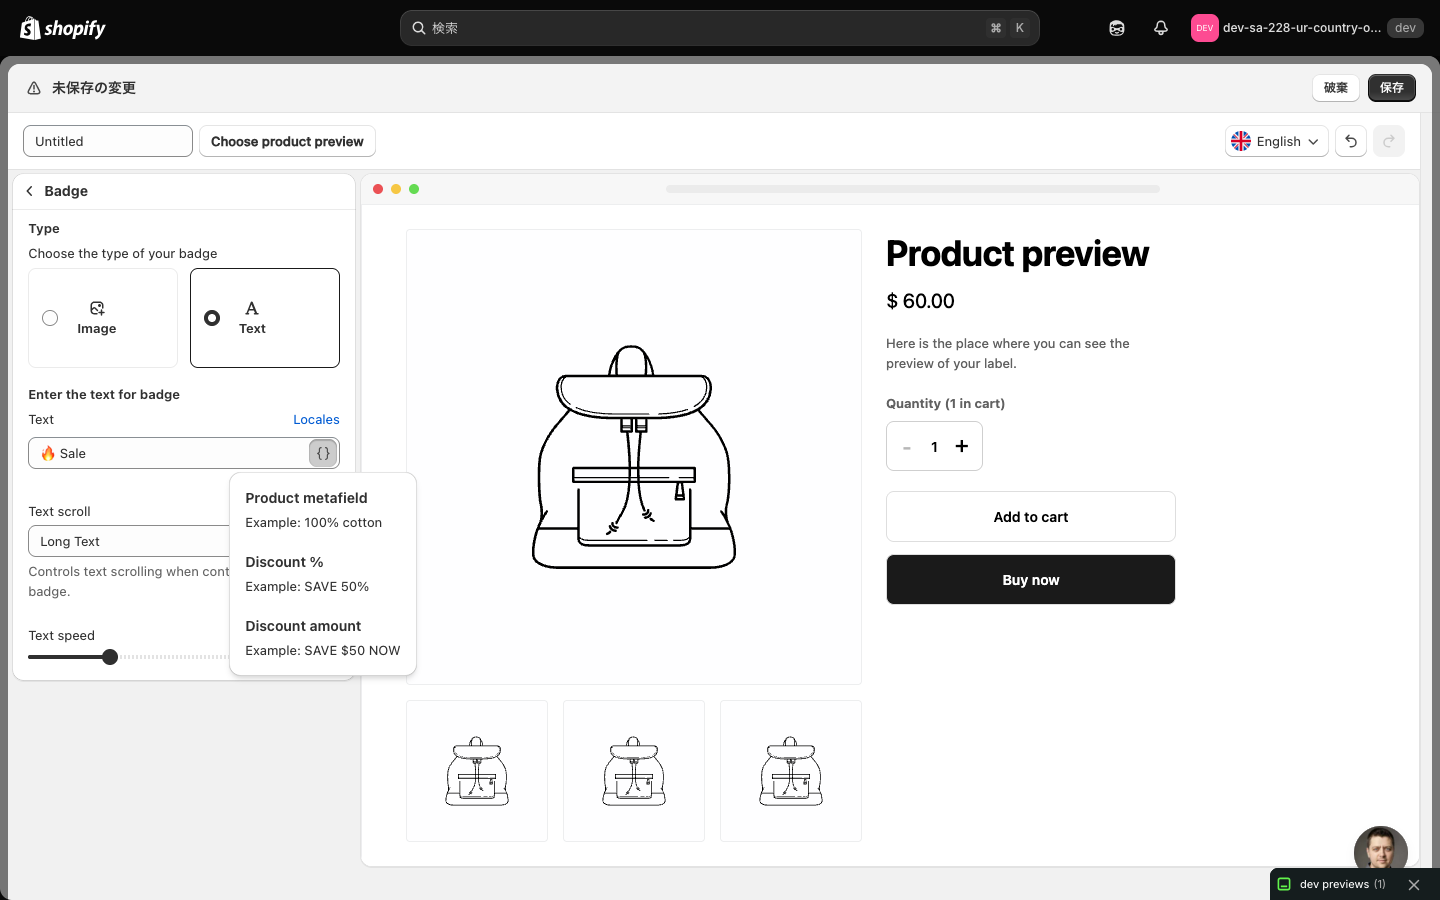Select the middle backpack thumbnail
1440x900 pixels.
(634, 771)
